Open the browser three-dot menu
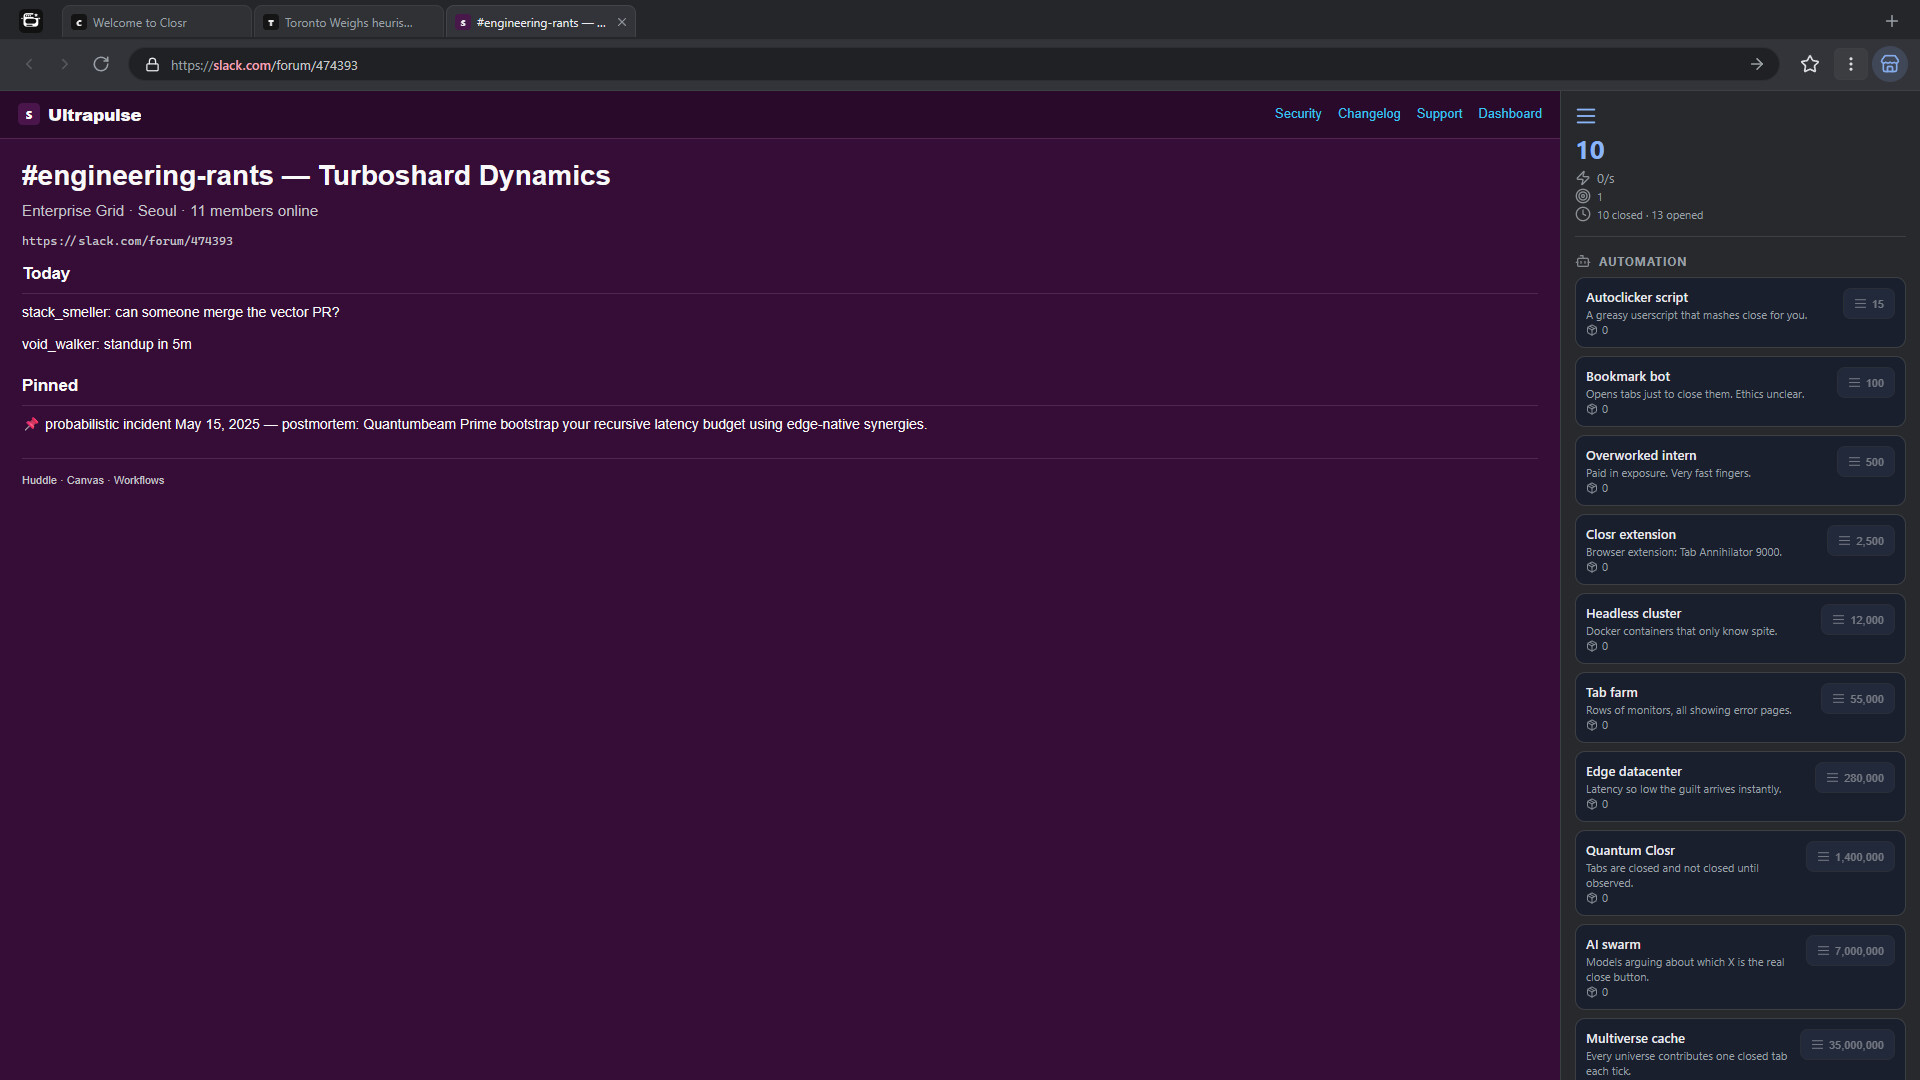This screenshot has height=1080, width=1920. [1851, 65]
